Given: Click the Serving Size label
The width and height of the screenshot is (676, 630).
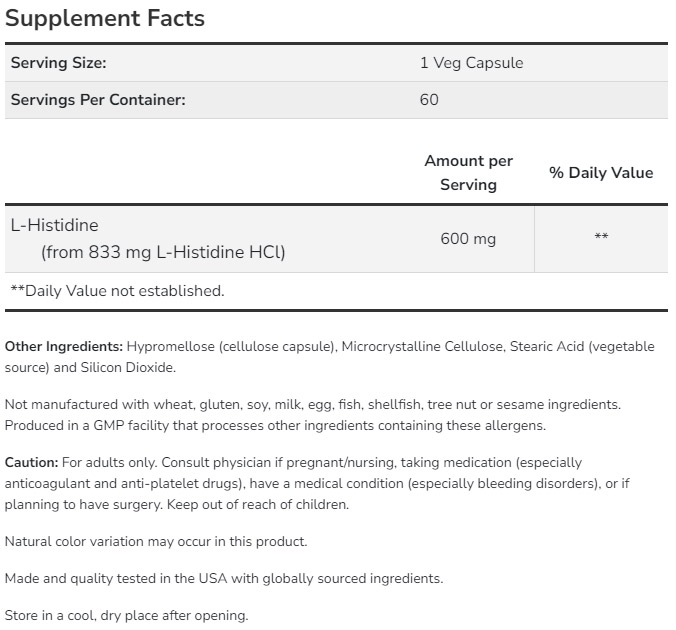Looking at the screenshot, I should (58, 63).
